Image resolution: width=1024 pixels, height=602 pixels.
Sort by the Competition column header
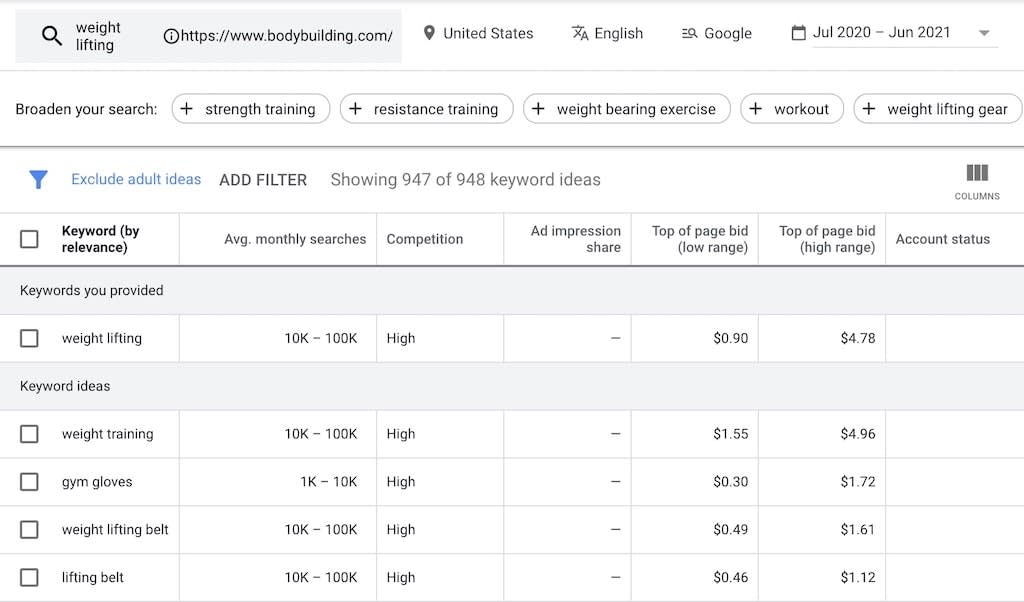click(x=425, y=239)
